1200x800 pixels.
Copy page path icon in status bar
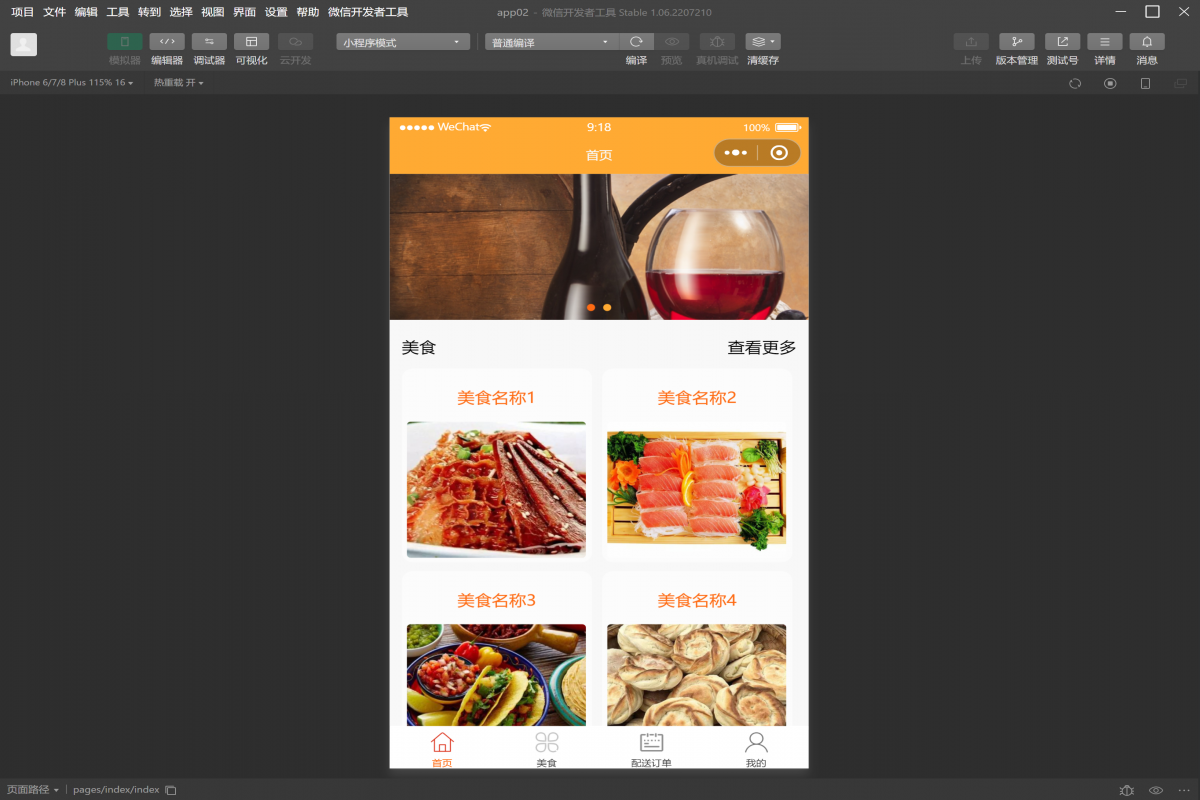pyautogui.click(x=171, y=790)
